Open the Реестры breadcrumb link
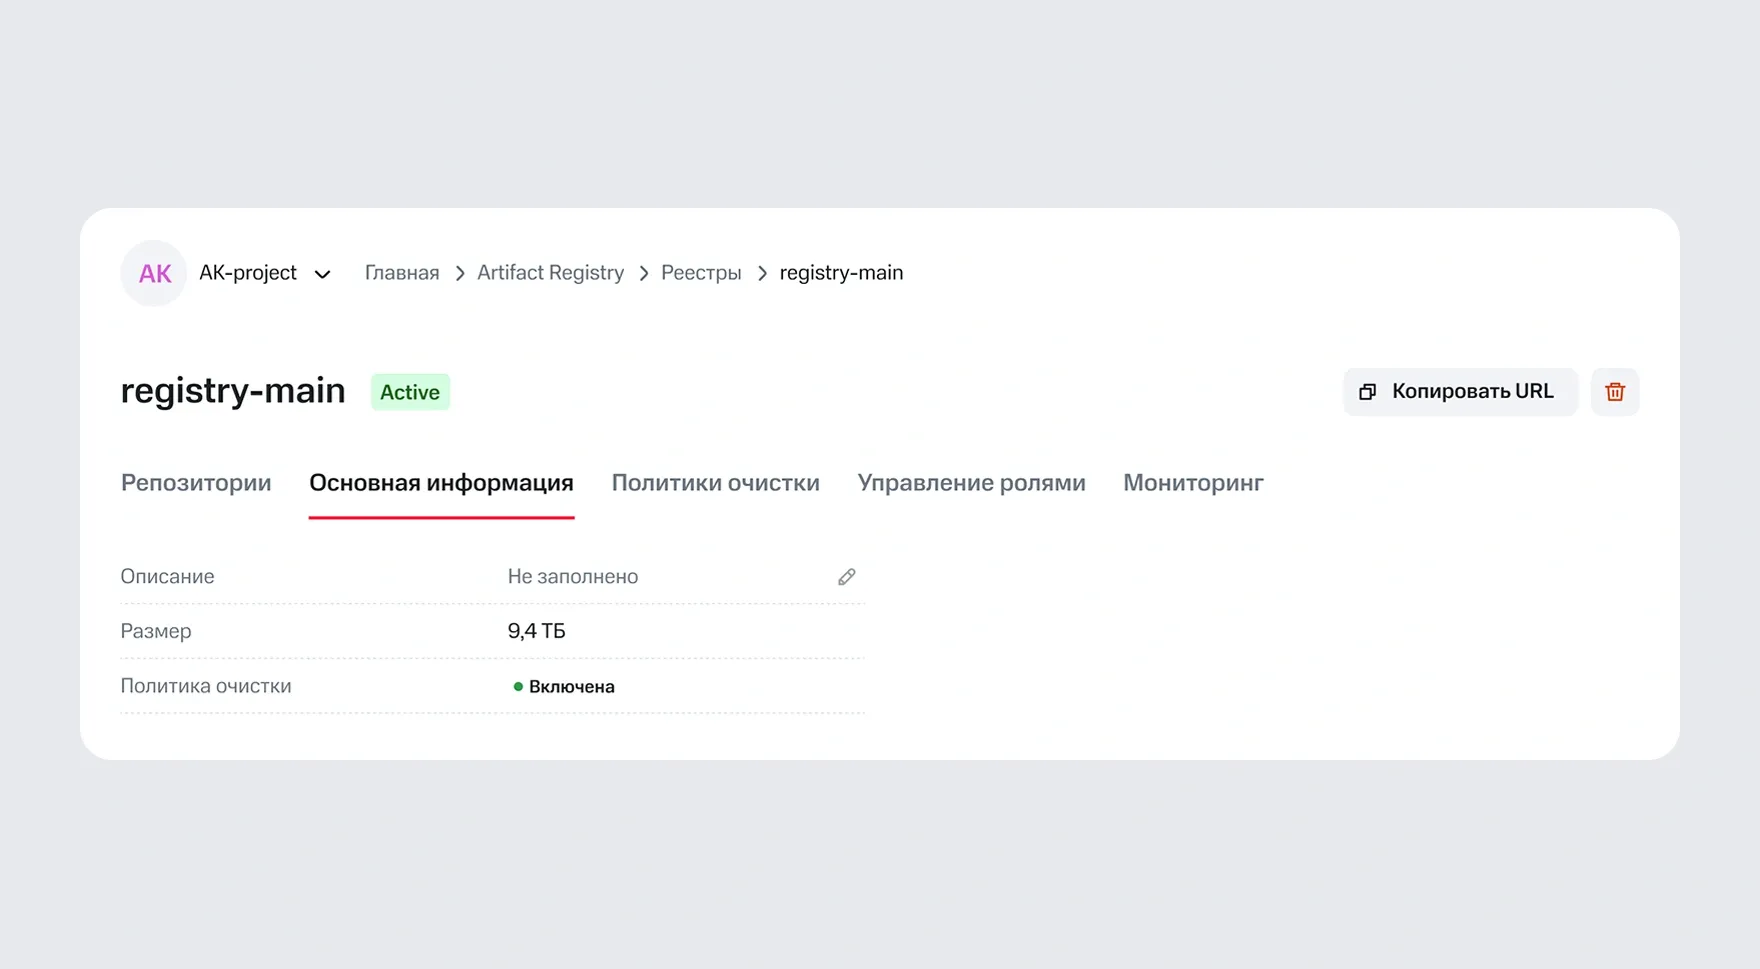 701,273
